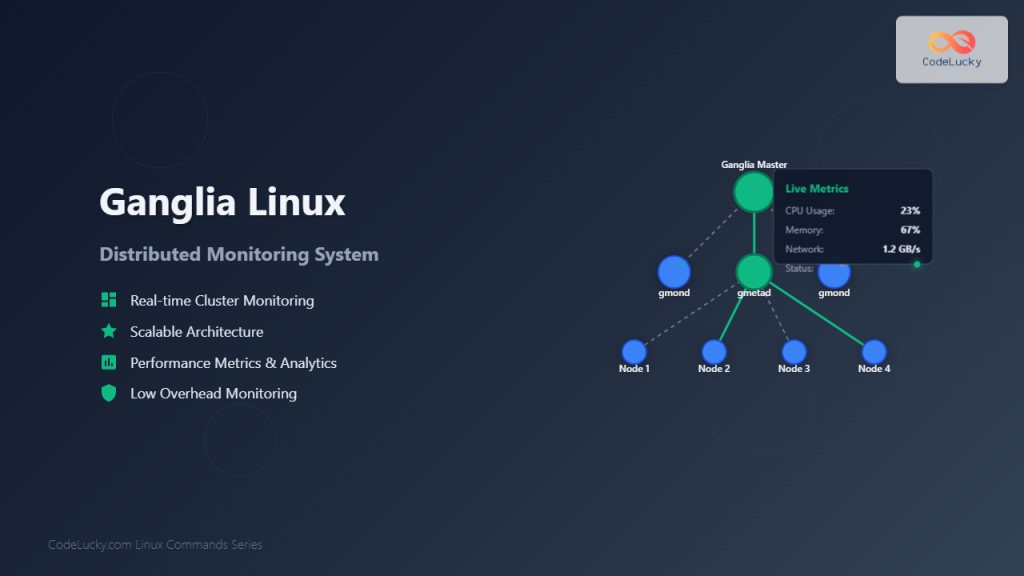This screenshot has height=576, width=1024.
Task: Select the Ganglia Linux title
Action: [221, 202]
